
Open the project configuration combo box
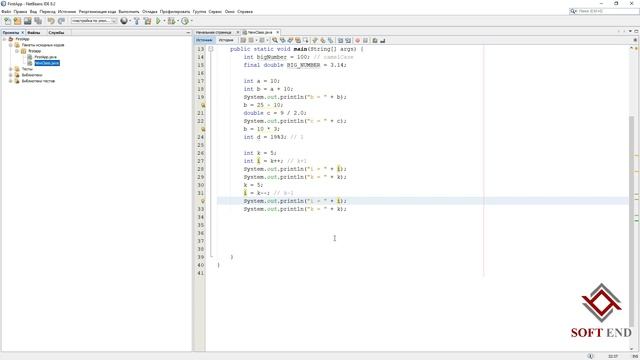[x=94, y=21]
